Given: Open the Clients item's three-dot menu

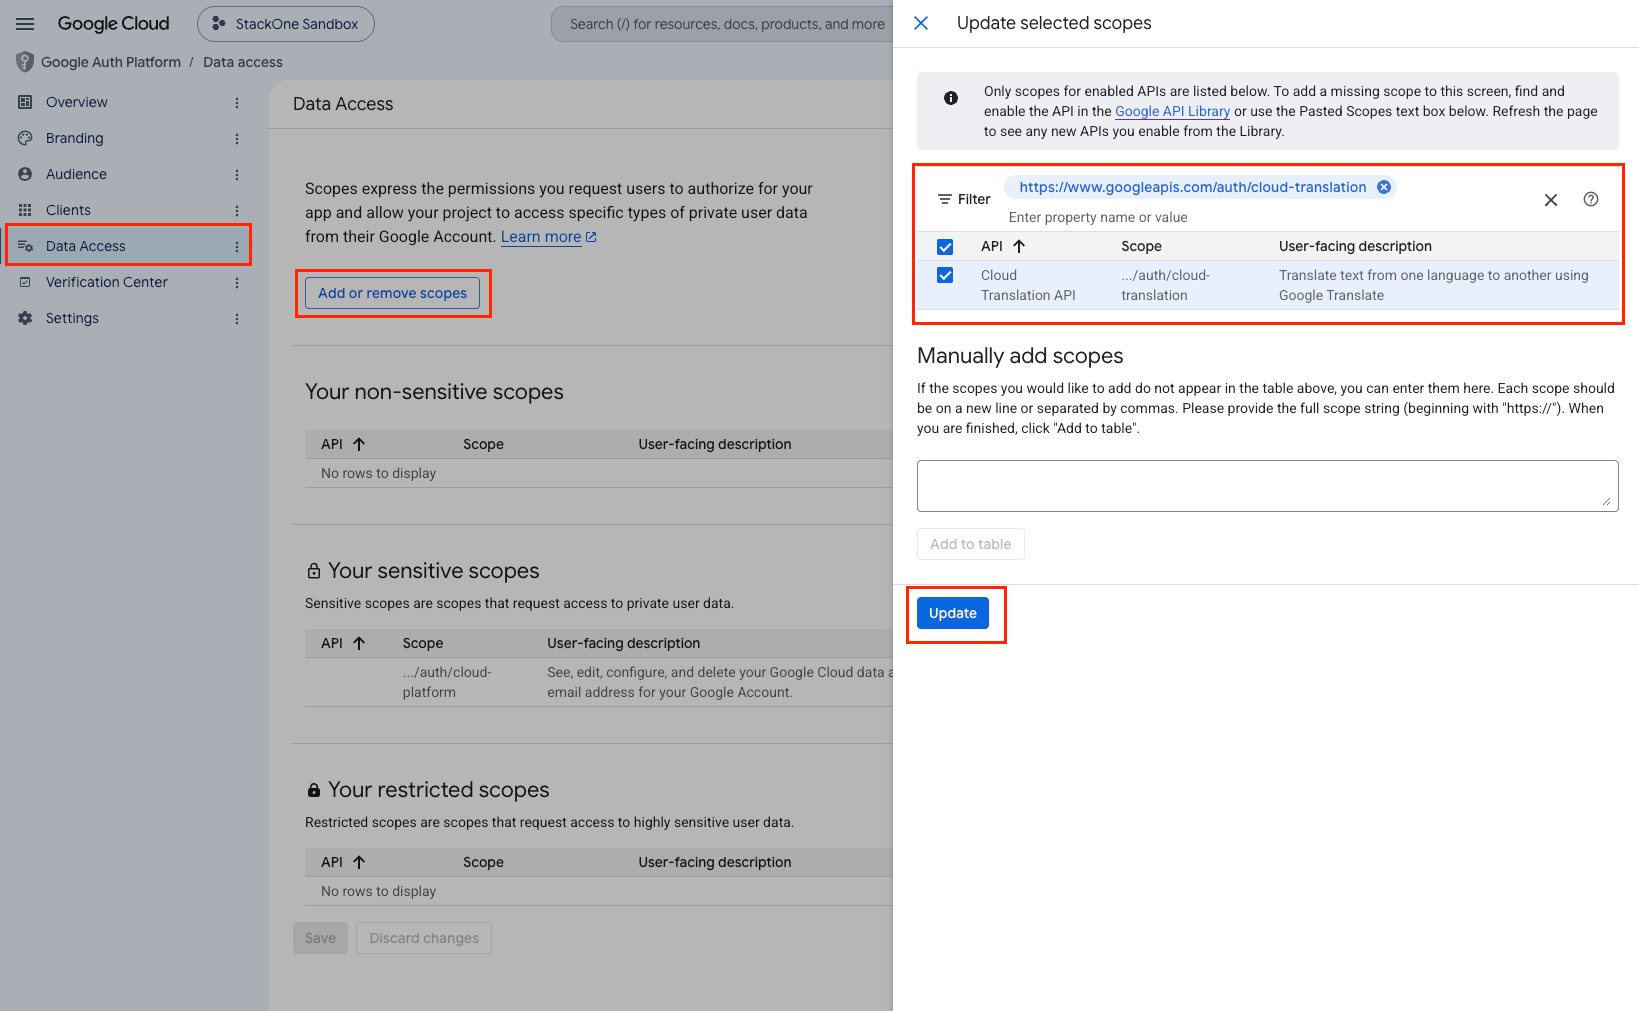Looking at the screenshot, I should point(237,210).
